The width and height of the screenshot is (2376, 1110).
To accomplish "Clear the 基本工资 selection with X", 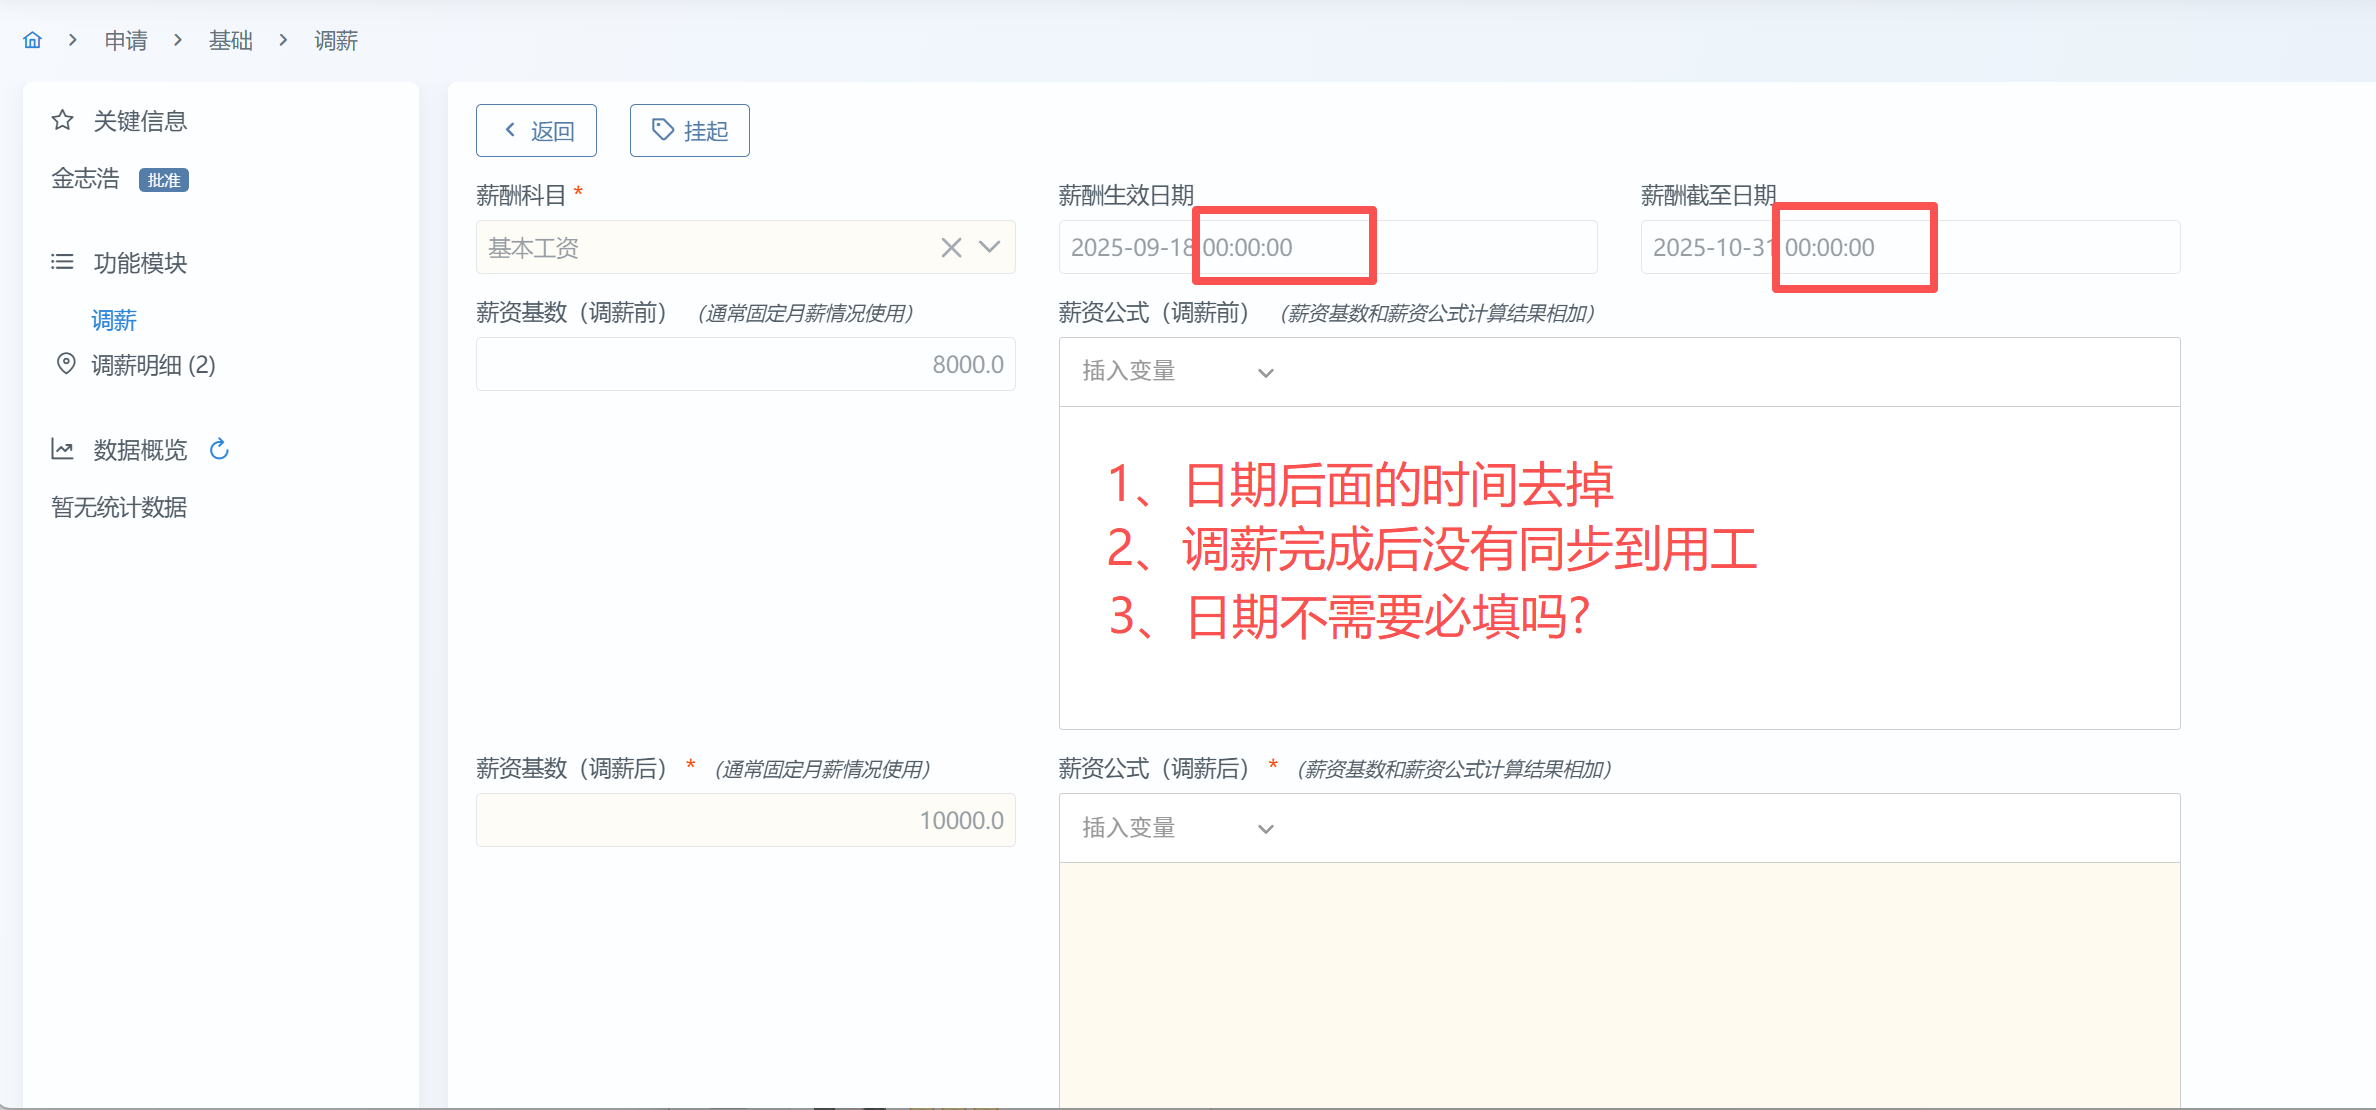I will coord(951,247).
